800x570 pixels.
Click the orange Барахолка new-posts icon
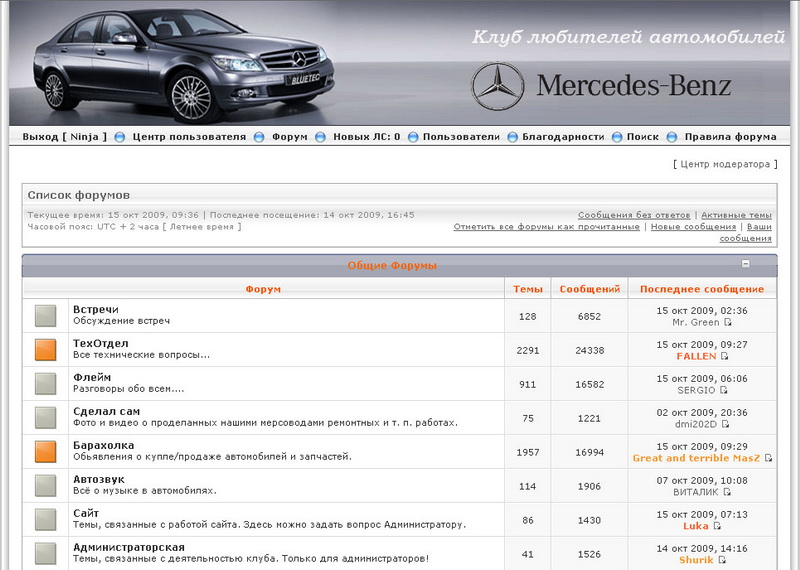click(x=45, y=452)
